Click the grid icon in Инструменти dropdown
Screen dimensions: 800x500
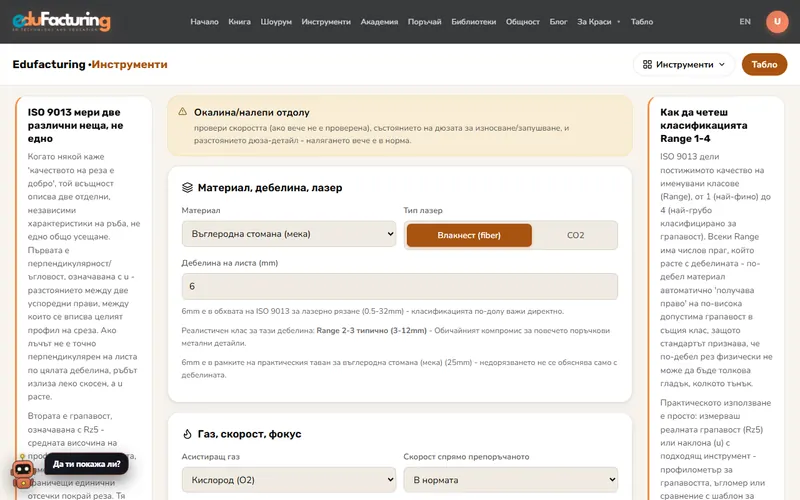(x=647, y=64)
